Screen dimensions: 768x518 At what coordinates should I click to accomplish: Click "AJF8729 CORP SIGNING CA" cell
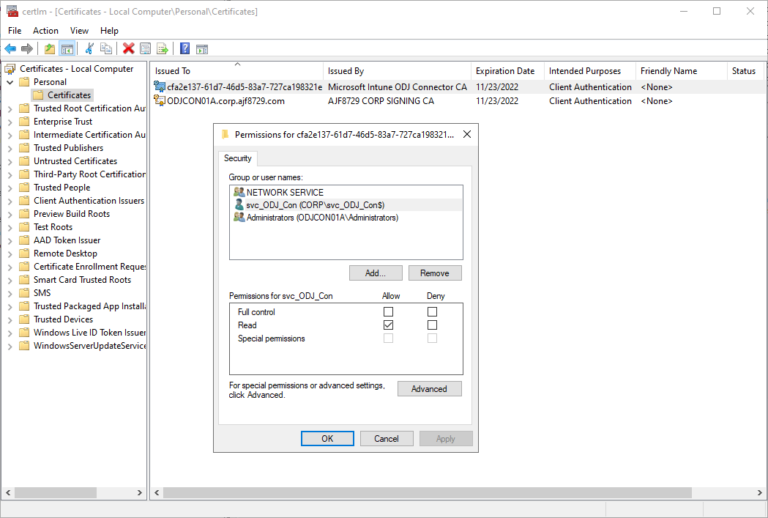(x=381, y=101)
